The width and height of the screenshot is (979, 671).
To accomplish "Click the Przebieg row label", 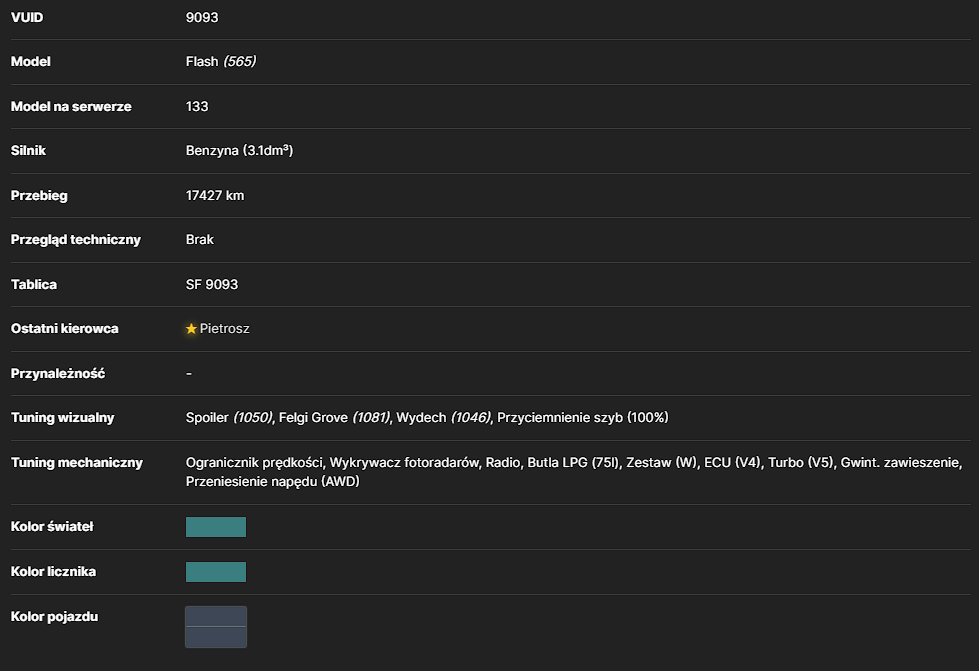I will pyautogui.click(x=39, y=195).
